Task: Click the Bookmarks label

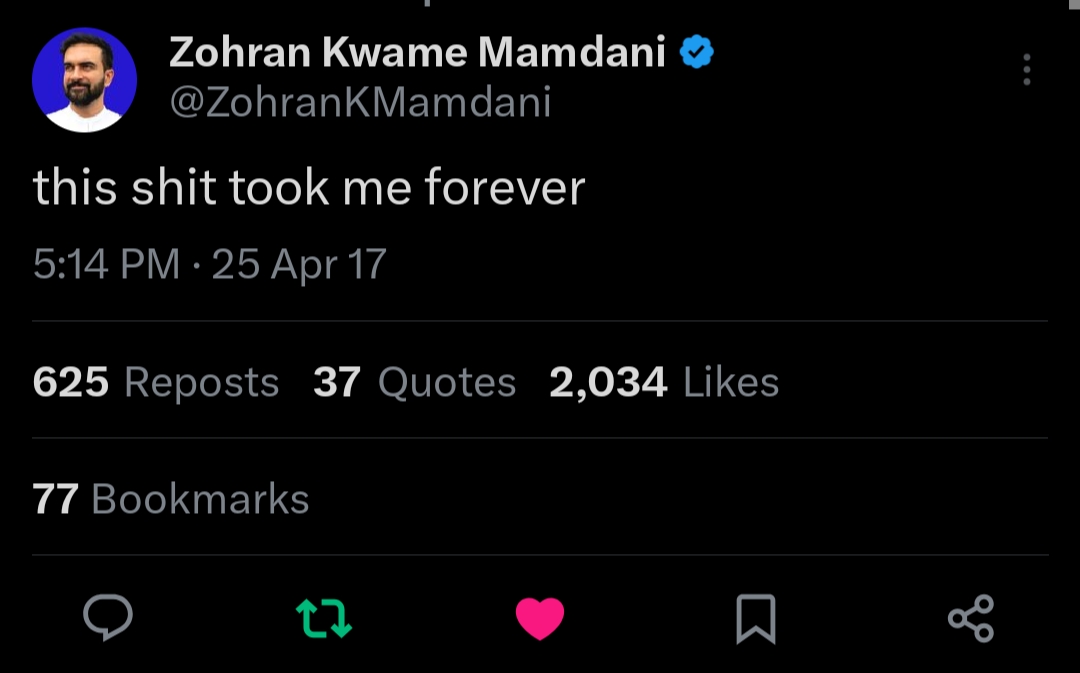Action: [x=200, y=499]
